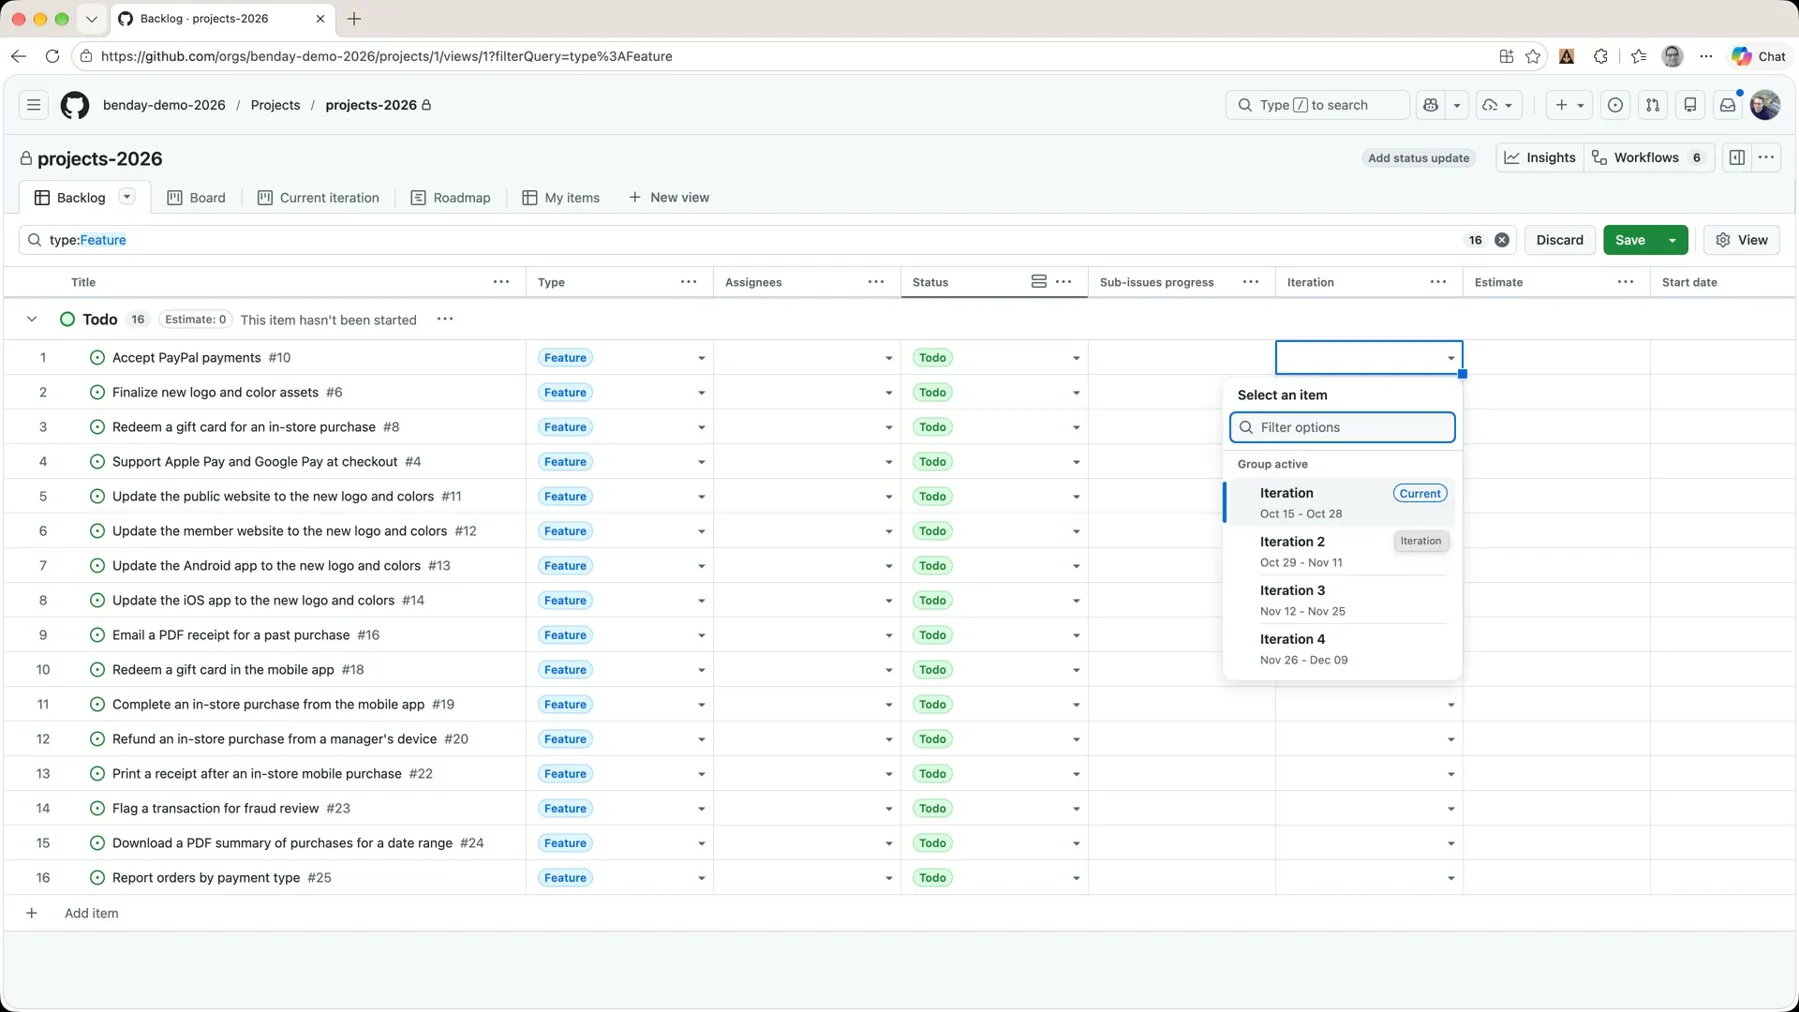
Task: Open Type dropdown for Accept PayPal payments
Action: click(701, 358)
